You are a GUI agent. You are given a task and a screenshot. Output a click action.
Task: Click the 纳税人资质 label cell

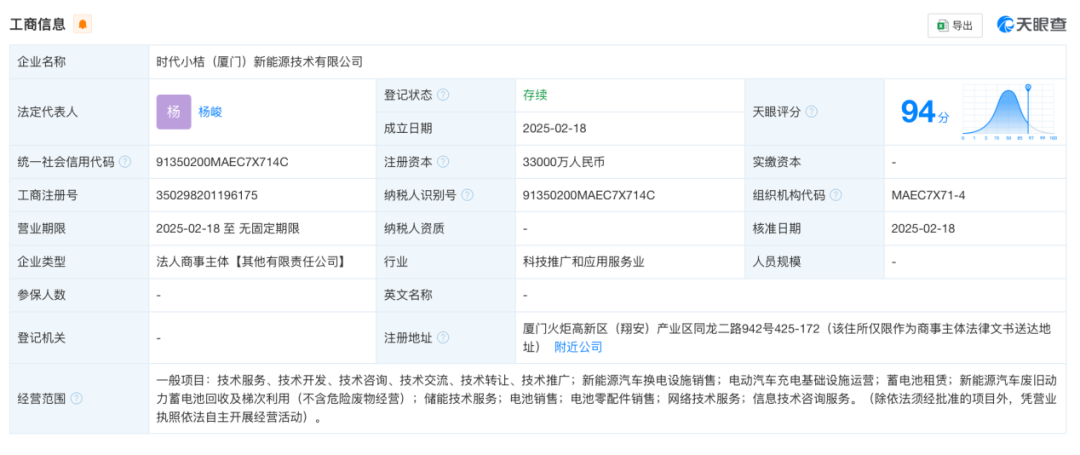(446, 229)
